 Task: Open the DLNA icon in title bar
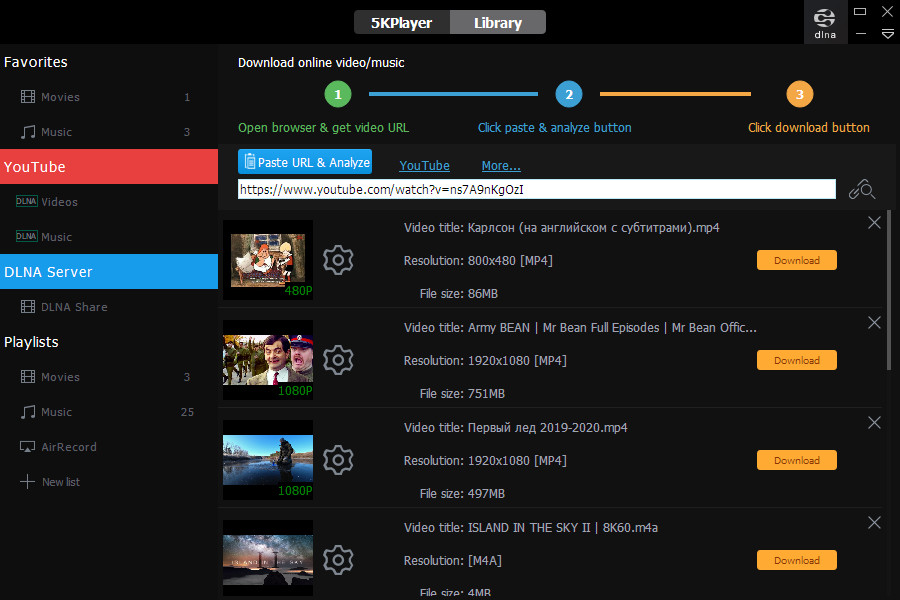click(x=825, y=22)
